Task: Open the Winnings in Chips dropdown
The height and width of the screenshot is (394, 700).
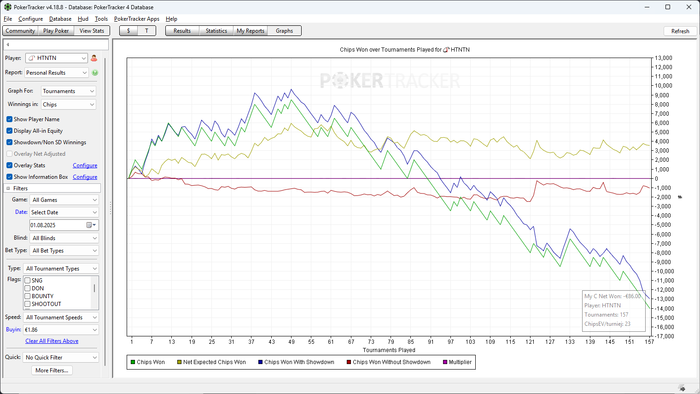Action: [69, 104]
